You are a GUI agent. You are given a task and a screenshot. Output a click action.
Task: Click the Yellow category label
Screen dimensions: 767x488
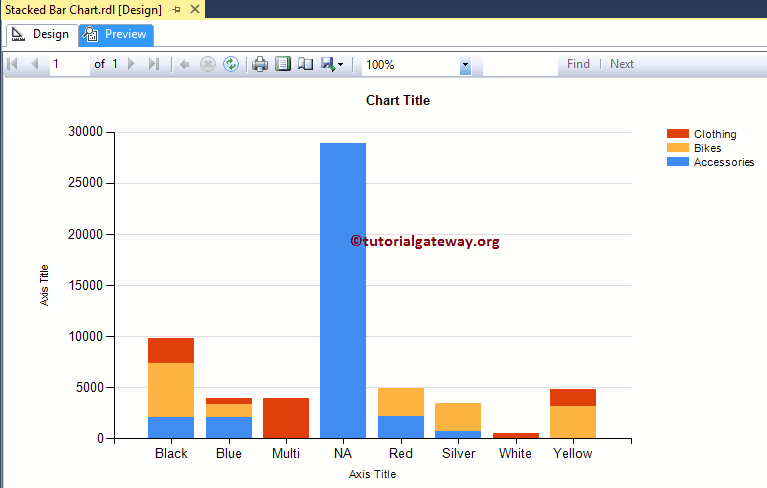(x=572, y=453)
